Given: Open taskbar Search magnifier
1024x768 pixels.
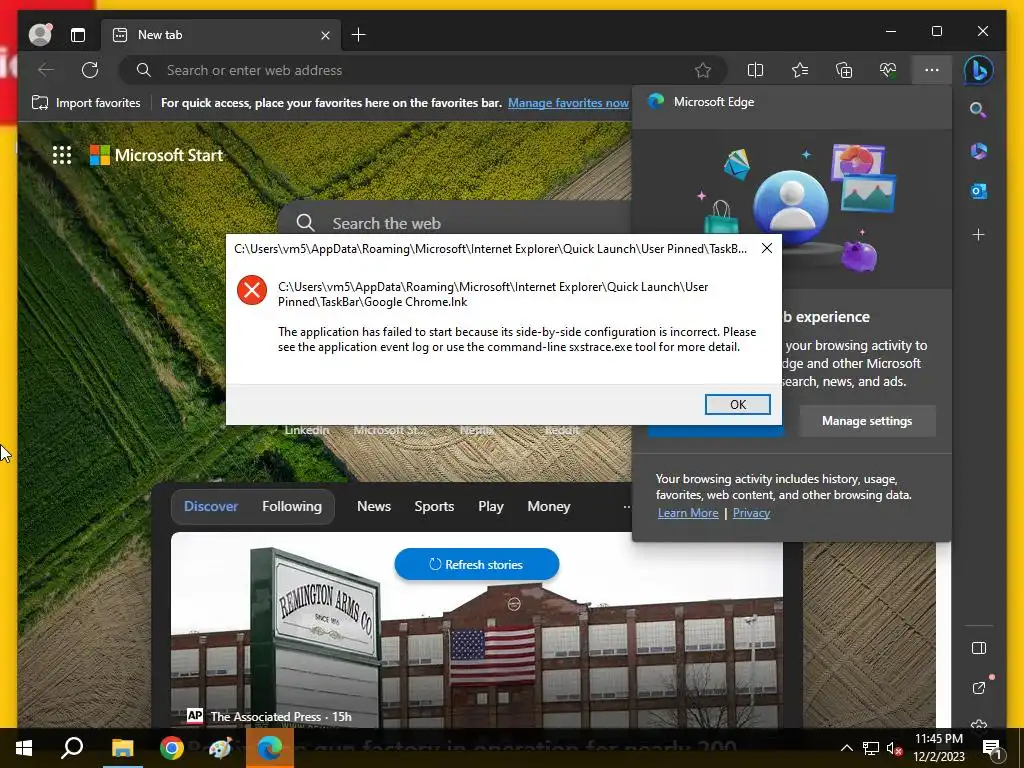Looking at the screenshot, I should [x=72, y=748].
